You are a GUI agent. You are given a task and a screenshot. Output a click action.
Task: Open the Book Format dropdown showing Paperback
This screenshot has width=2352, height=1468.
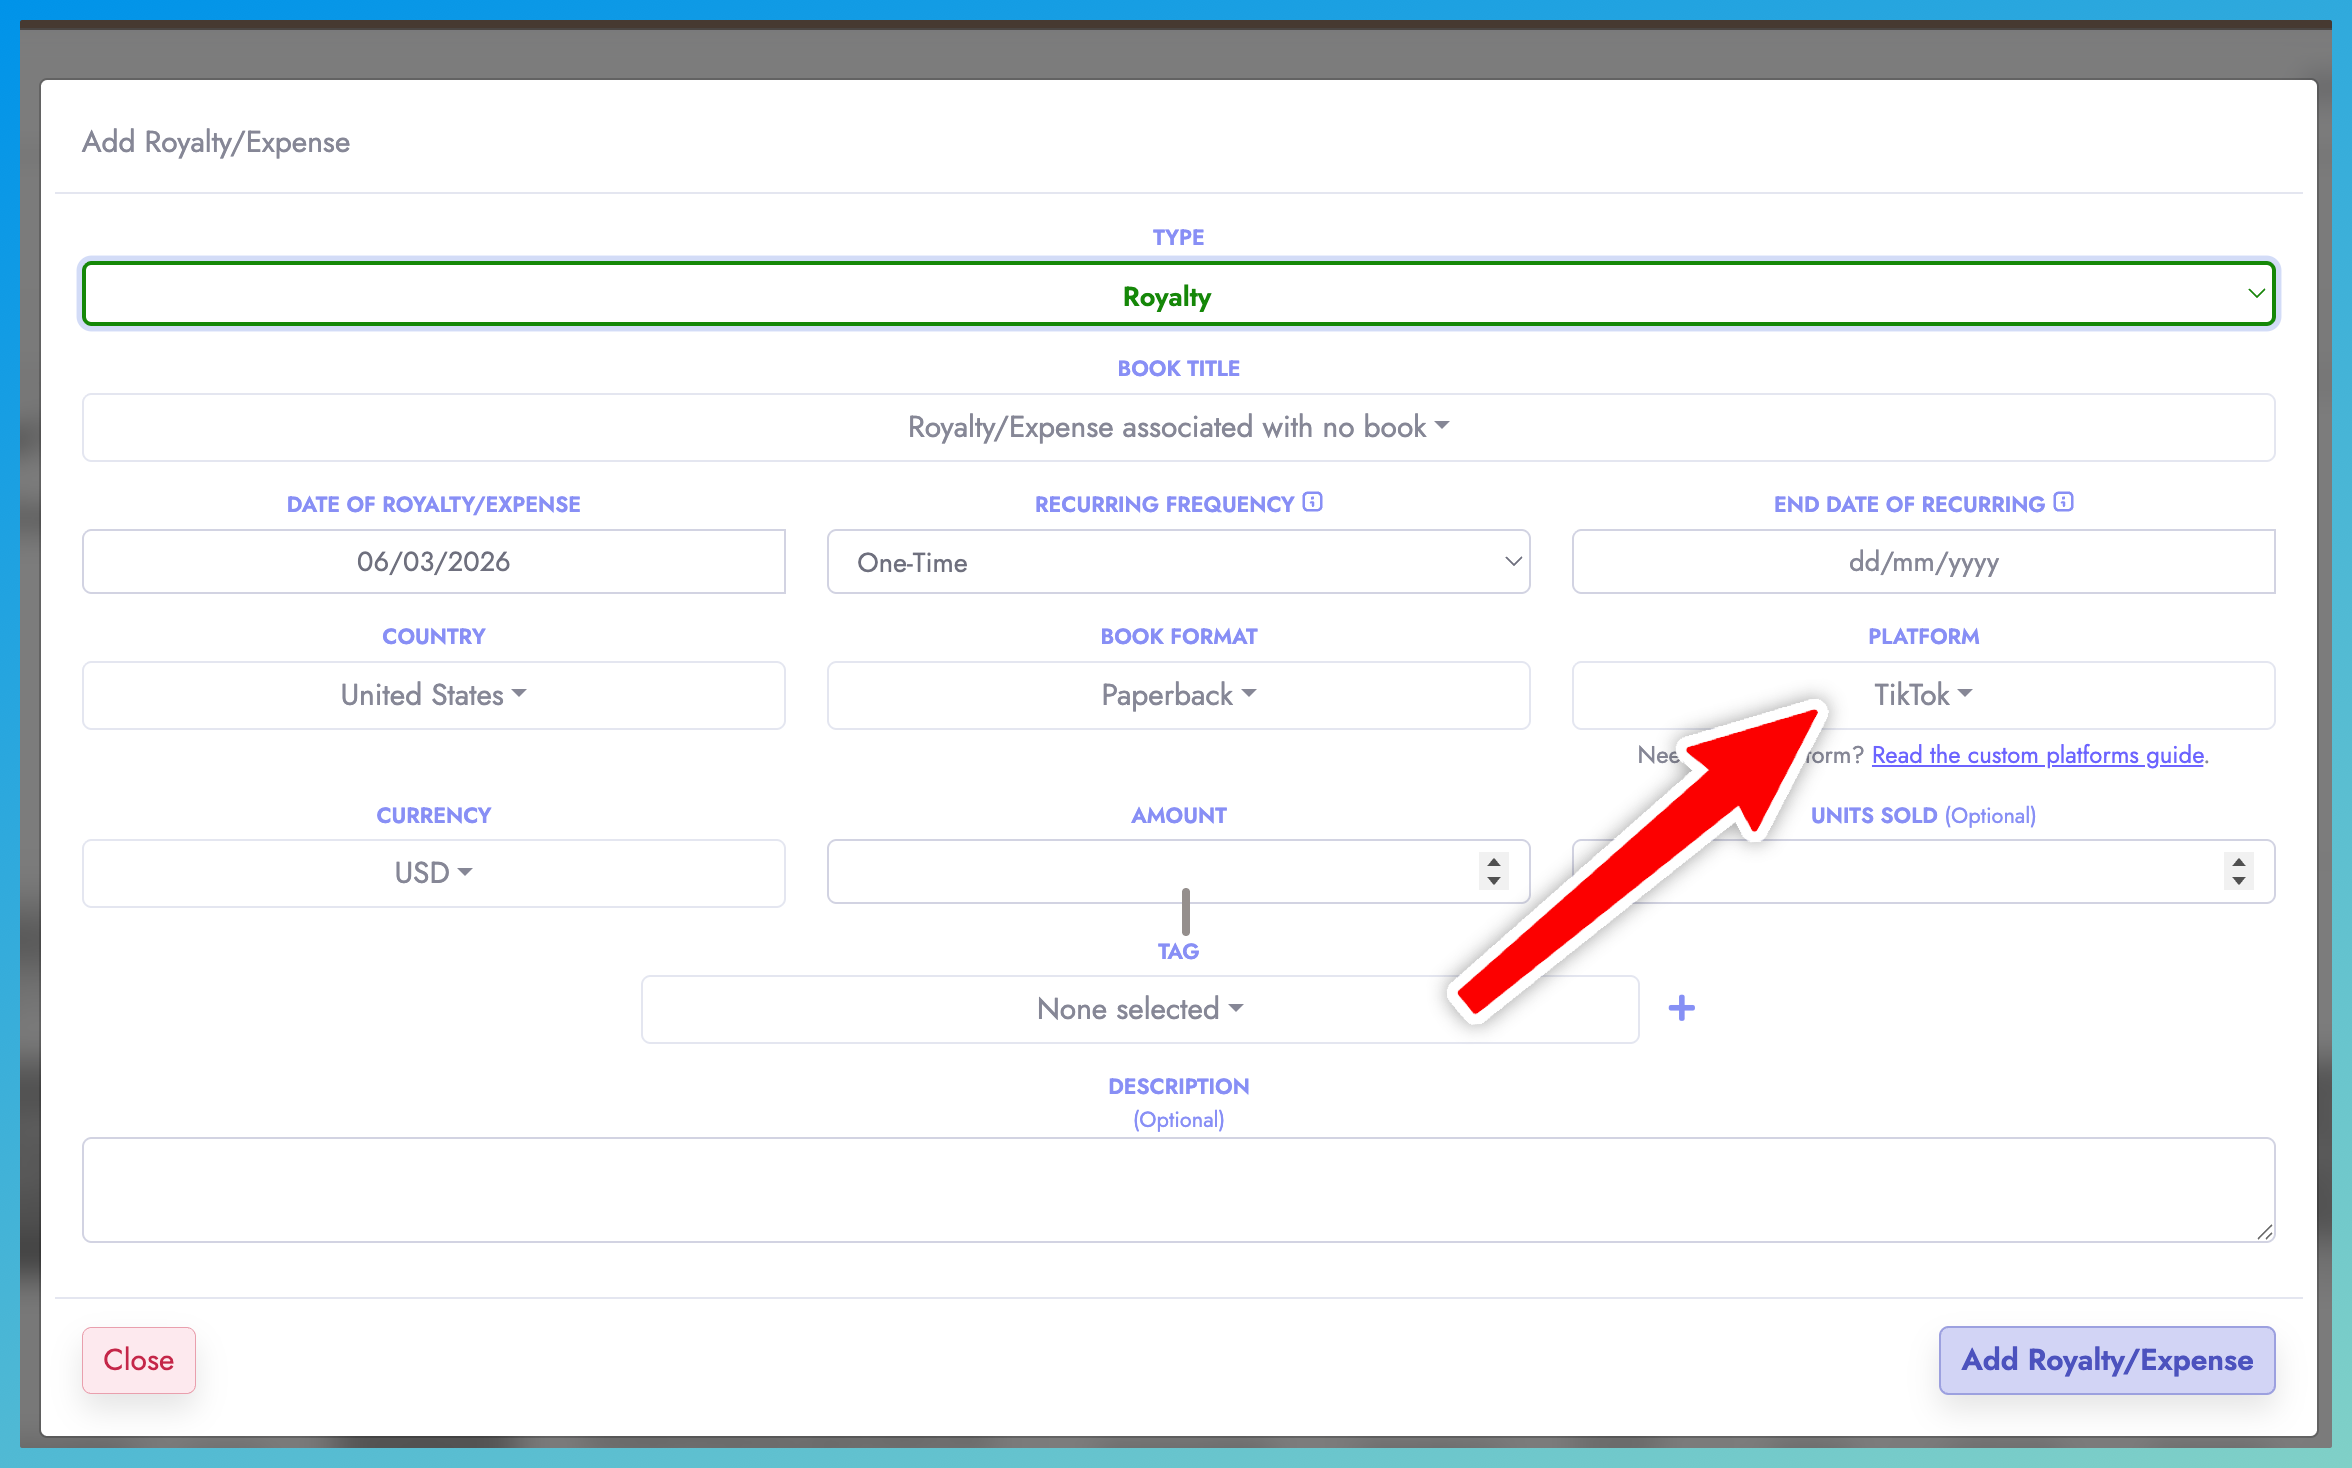(x=1178, y=695)
